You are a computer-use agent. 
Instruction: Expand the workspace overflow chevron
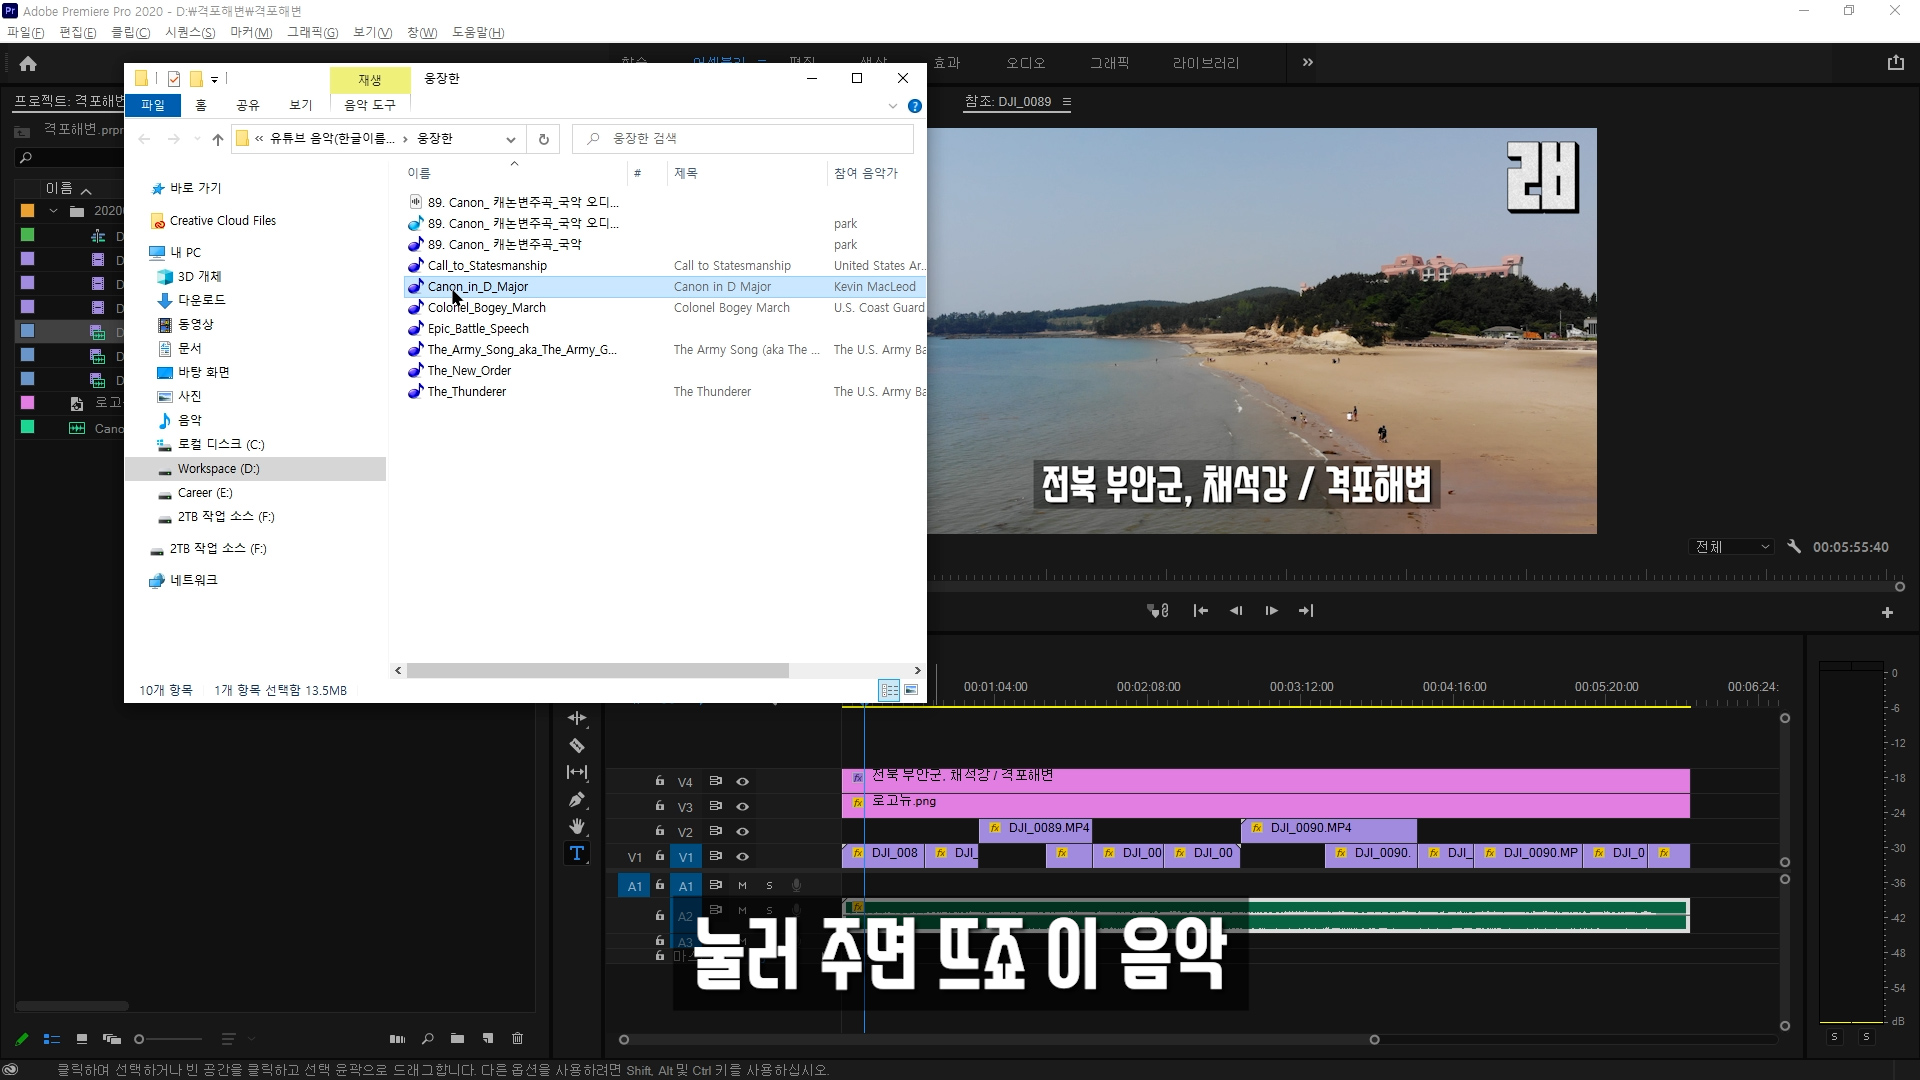pyautogui.click(x=1307, y=62)
